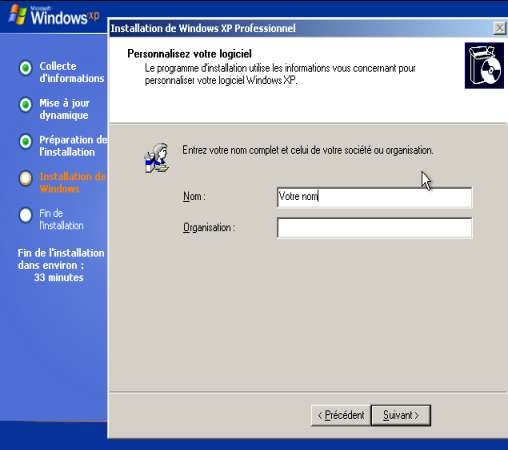Continue with the Suivant button
The height and width of the screenshot is (450, 508).
click(x=401, y=415)
